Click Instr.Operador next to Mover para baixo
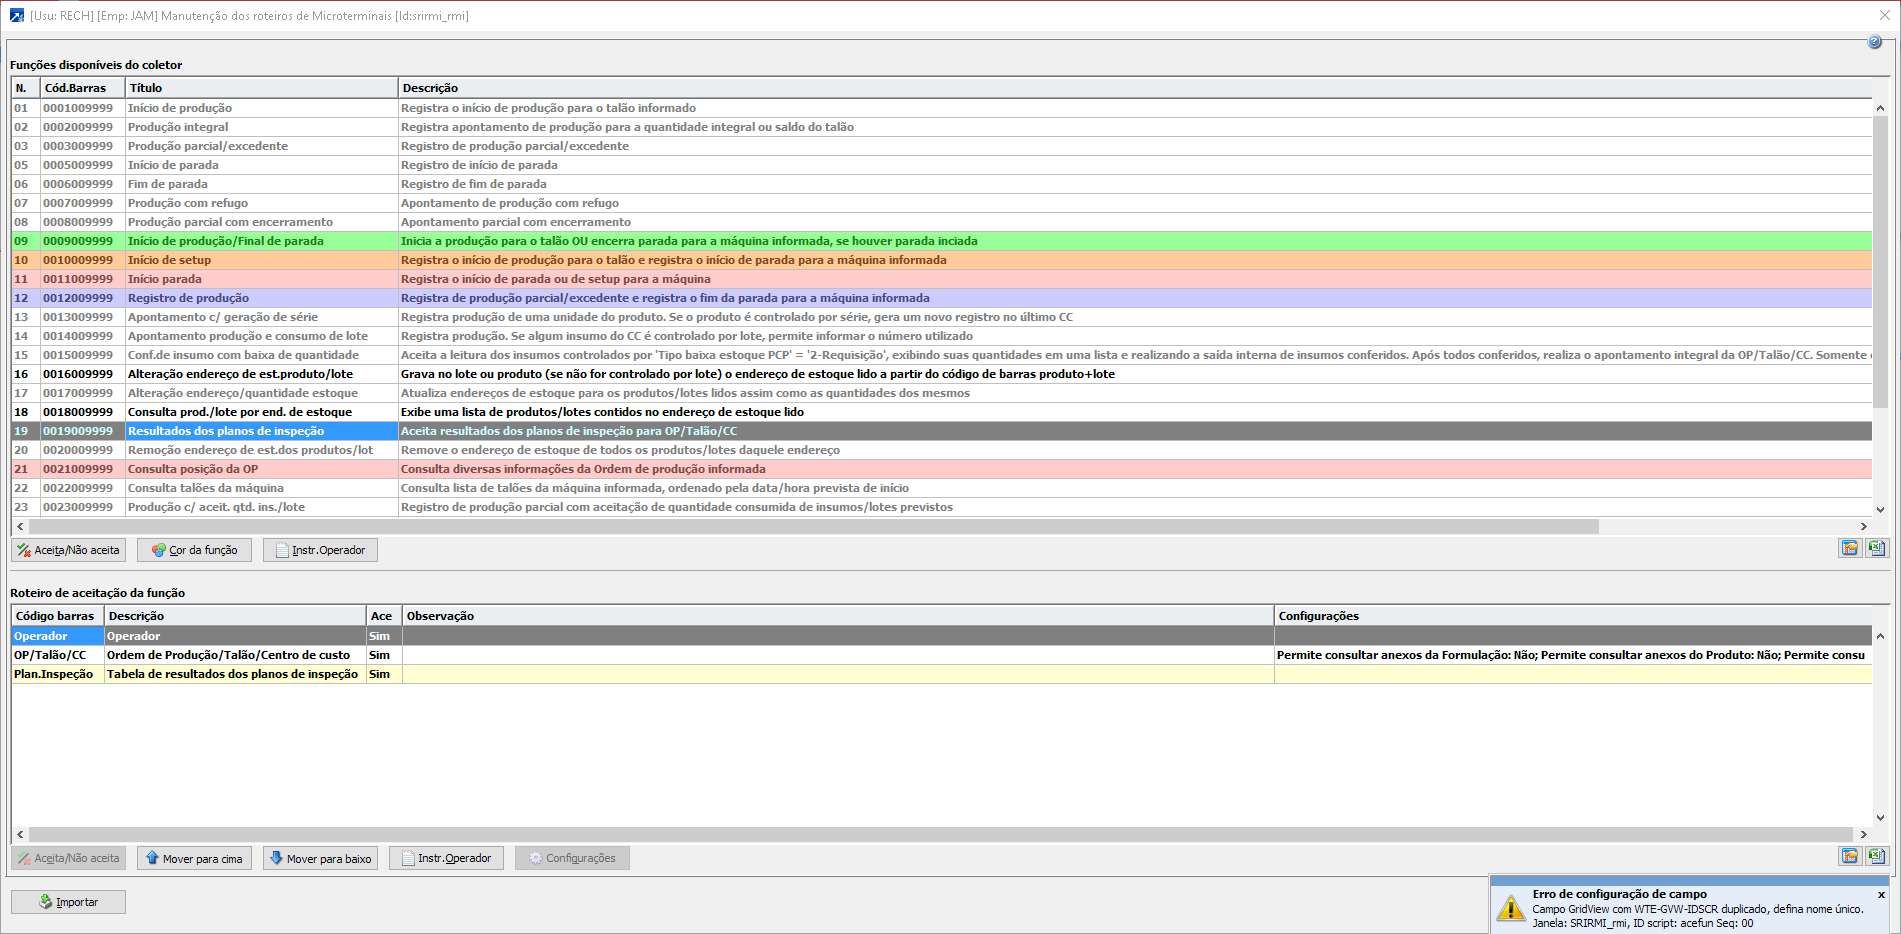Image resolution: width=1901 pixels, height=934 pixels. click(x=446, y=858)
